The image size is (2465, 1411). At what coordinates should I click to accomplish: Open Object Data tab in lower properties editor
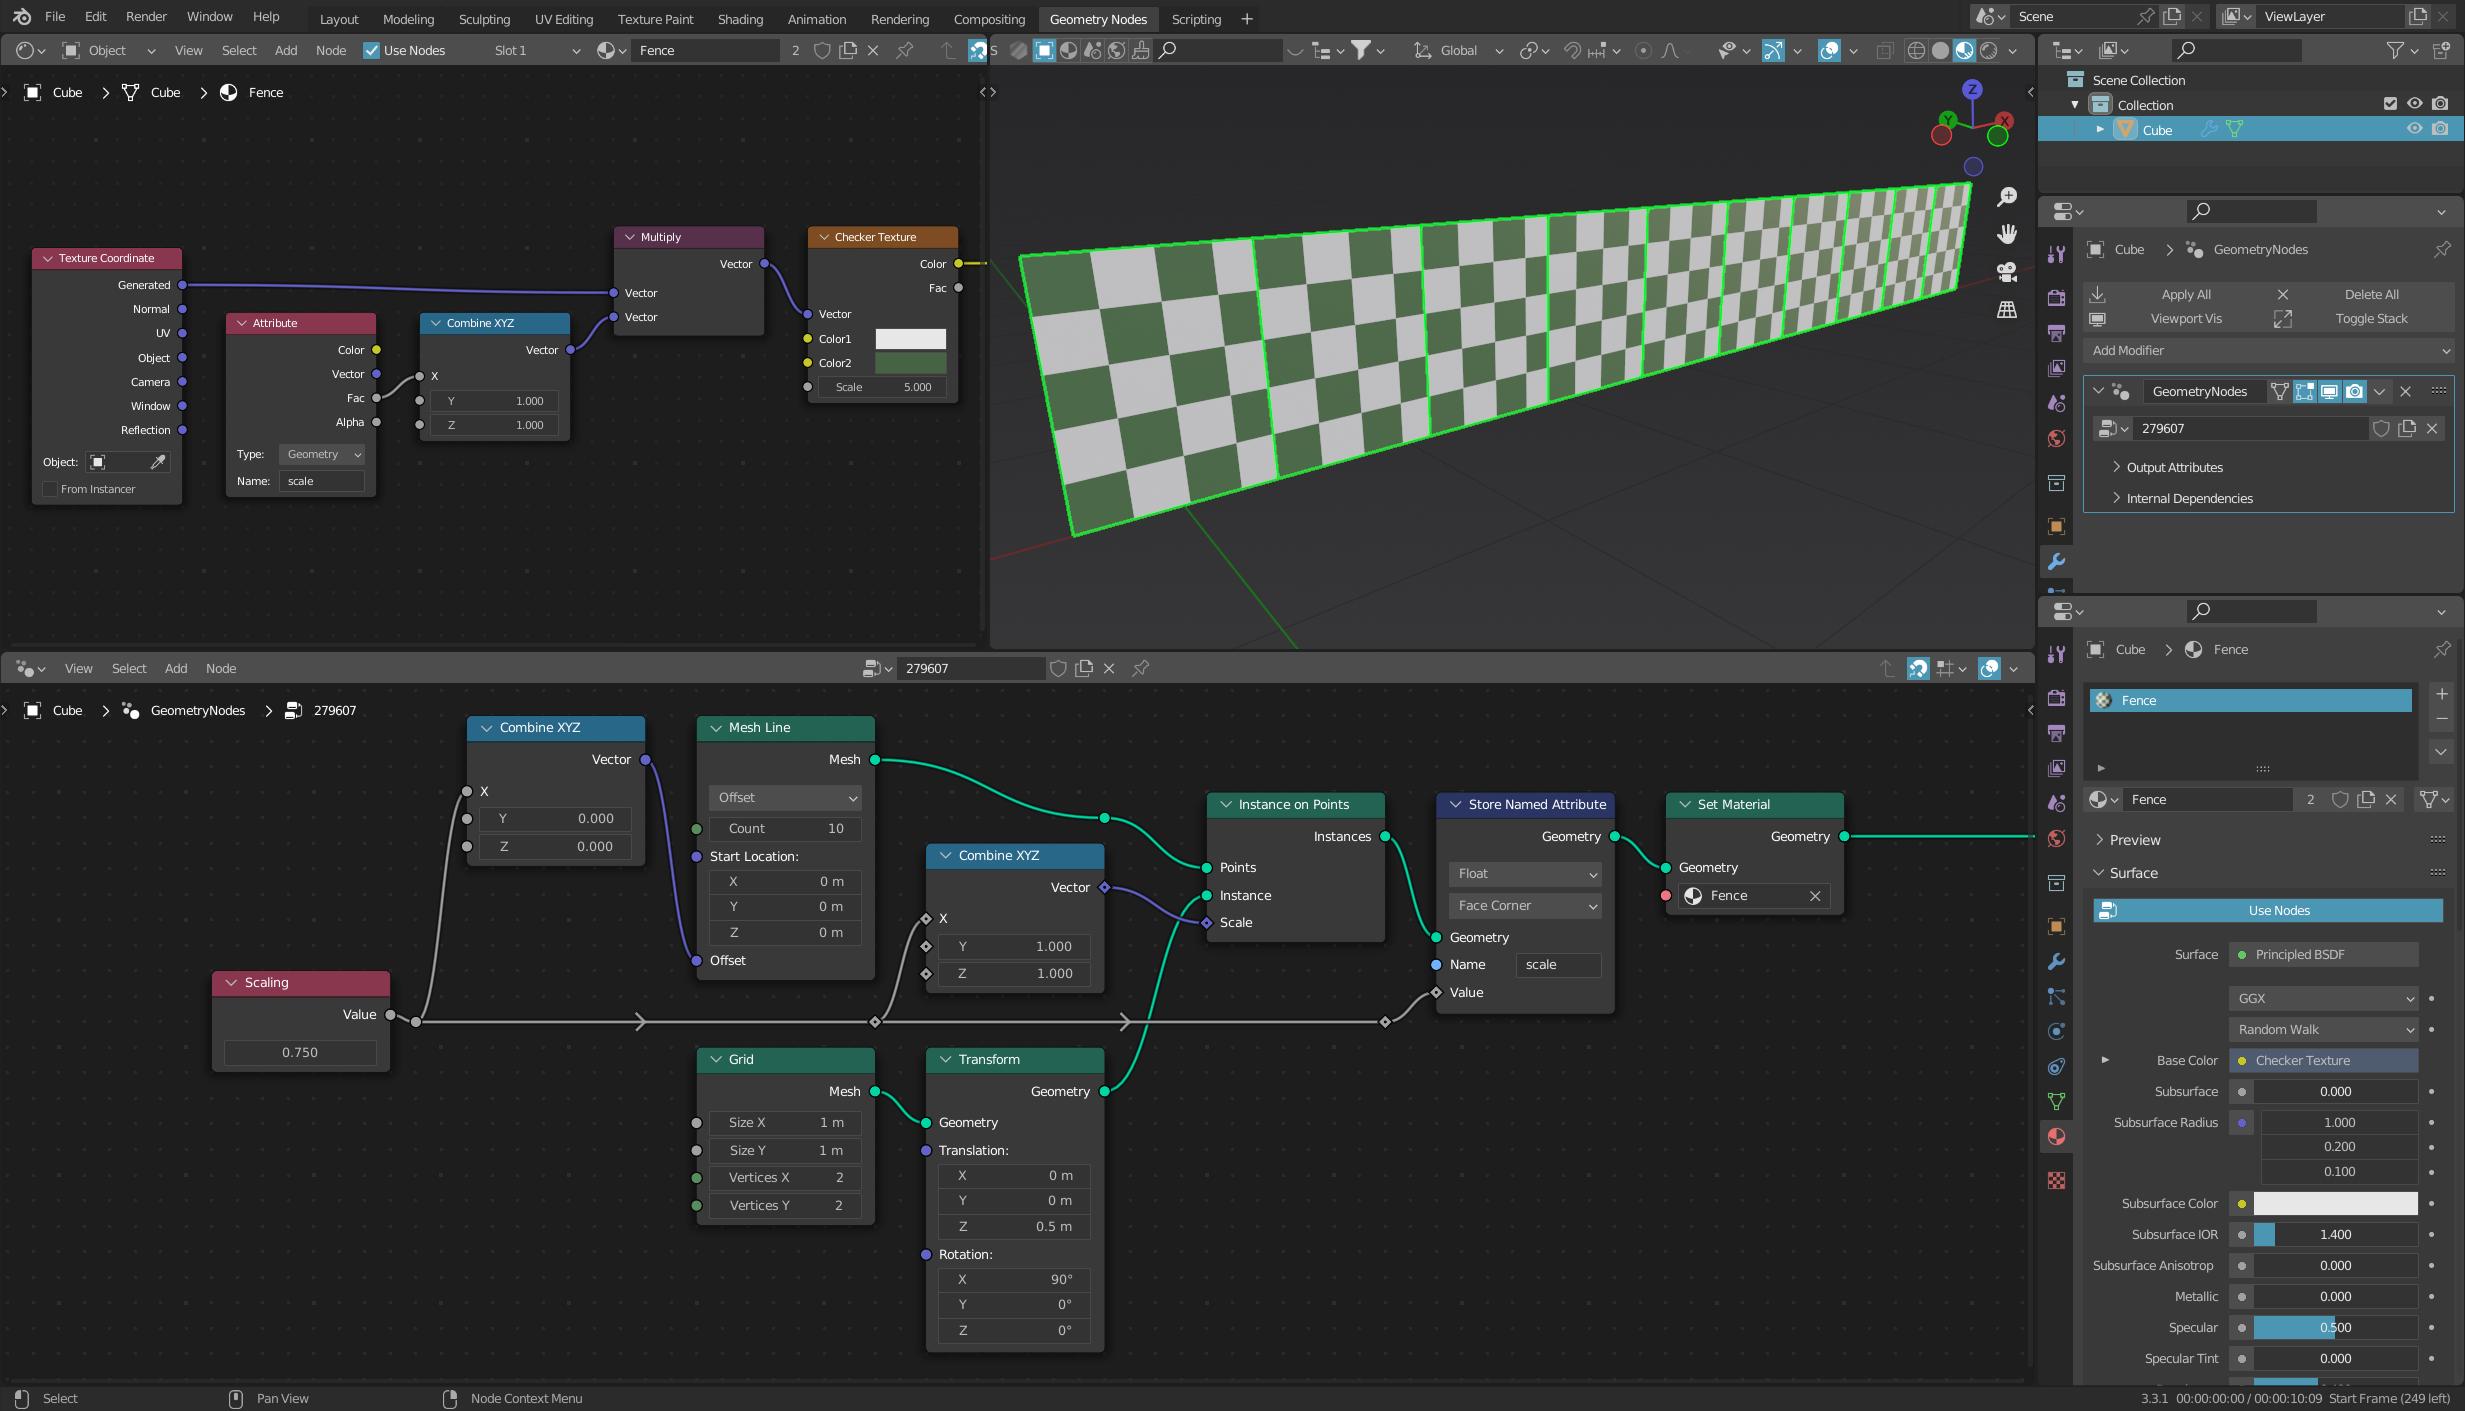(2056, 1101)
